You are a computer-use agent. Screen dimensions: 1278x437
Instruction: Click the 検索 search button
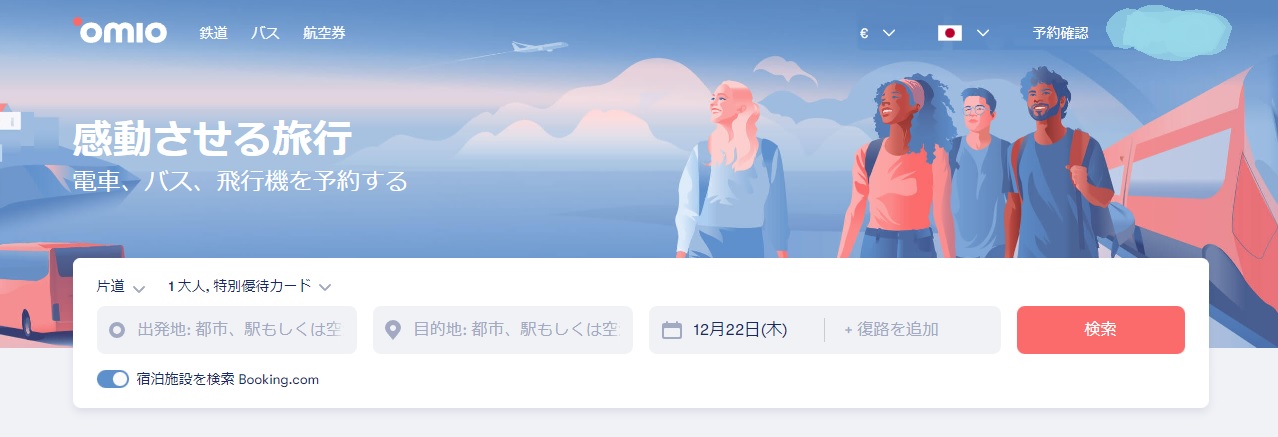1101,330
